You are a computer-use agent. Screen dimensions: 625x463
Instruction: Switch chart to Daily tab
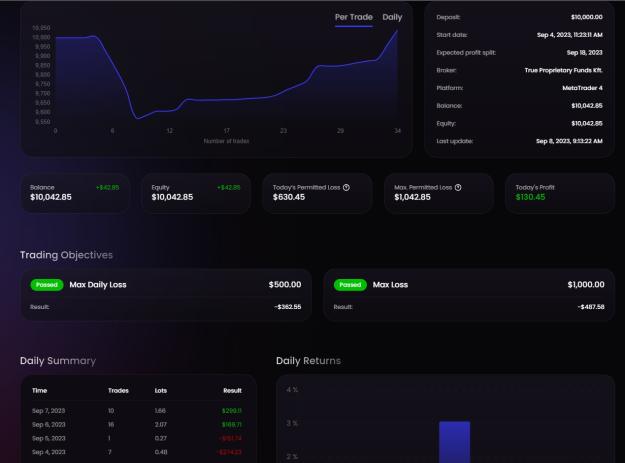392,17
